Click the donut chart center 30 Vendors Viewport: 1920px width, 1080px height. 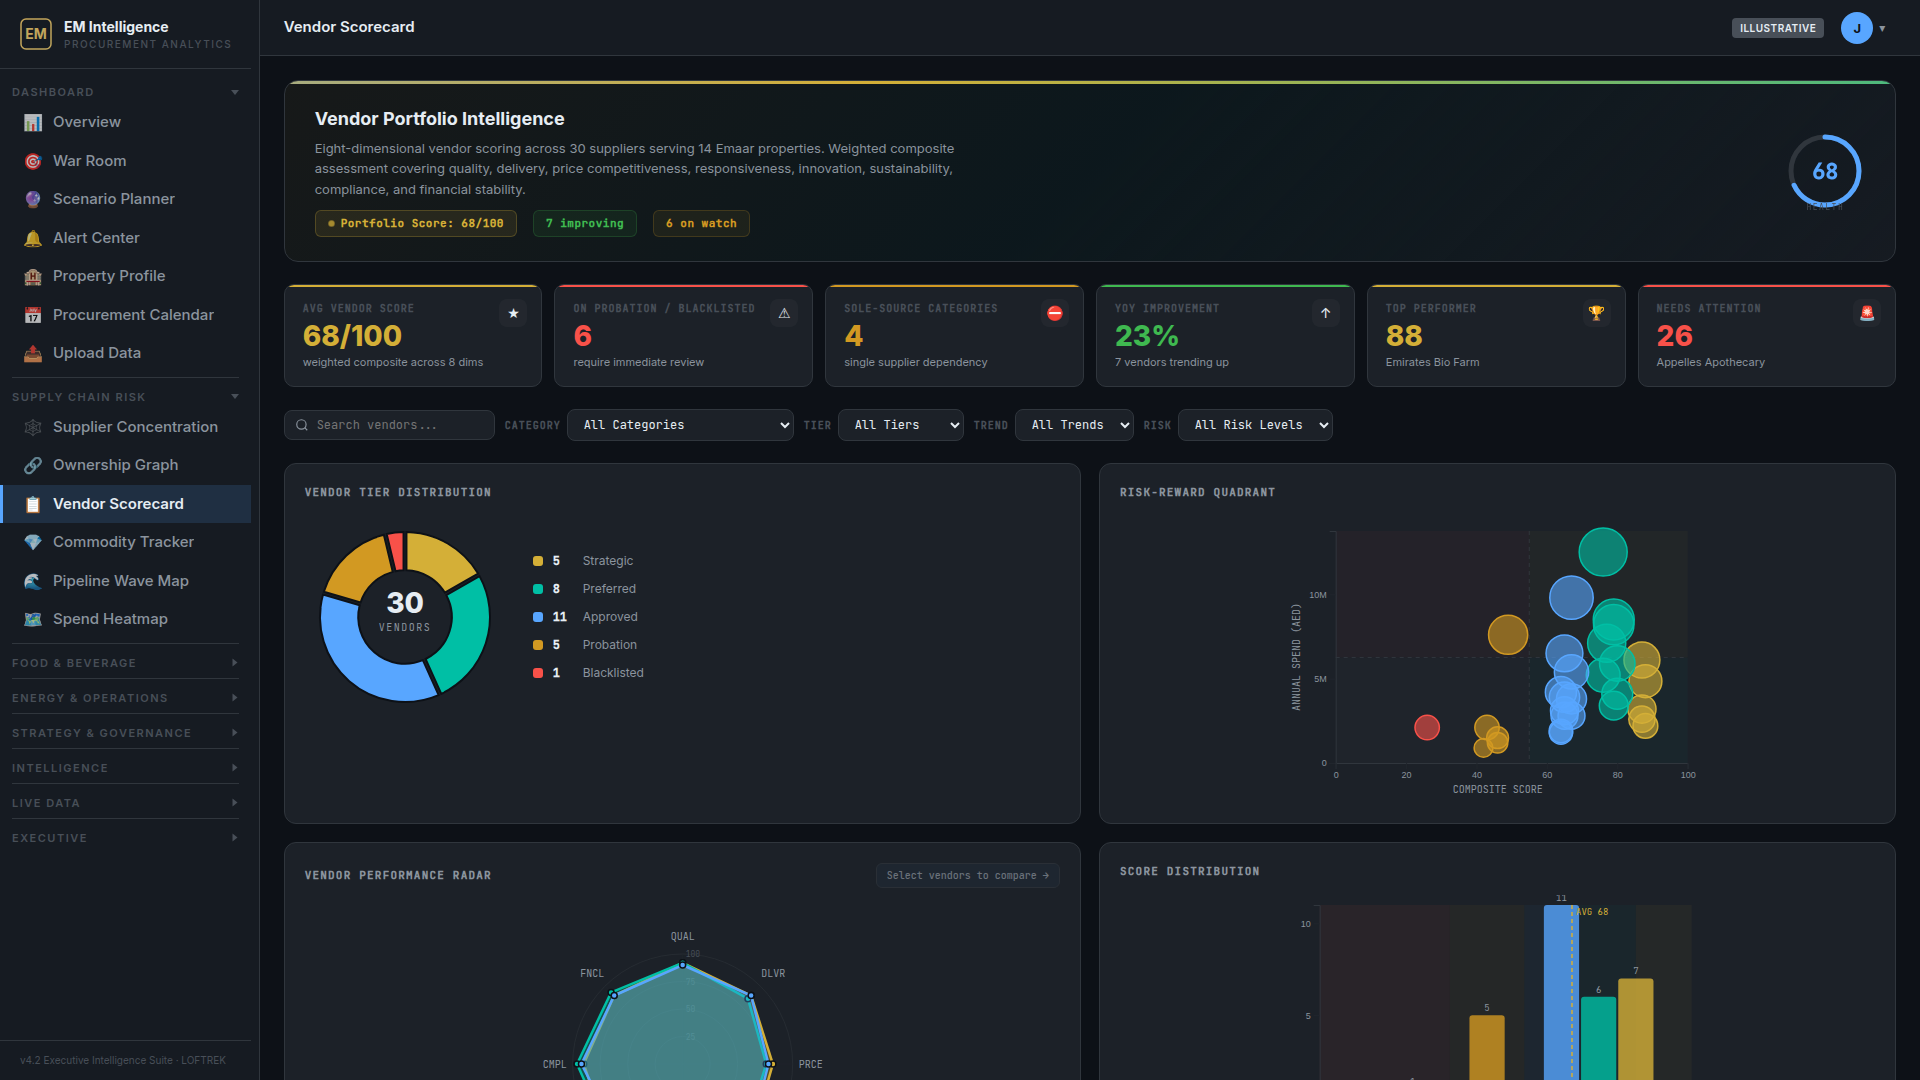[x=405, y=612]
